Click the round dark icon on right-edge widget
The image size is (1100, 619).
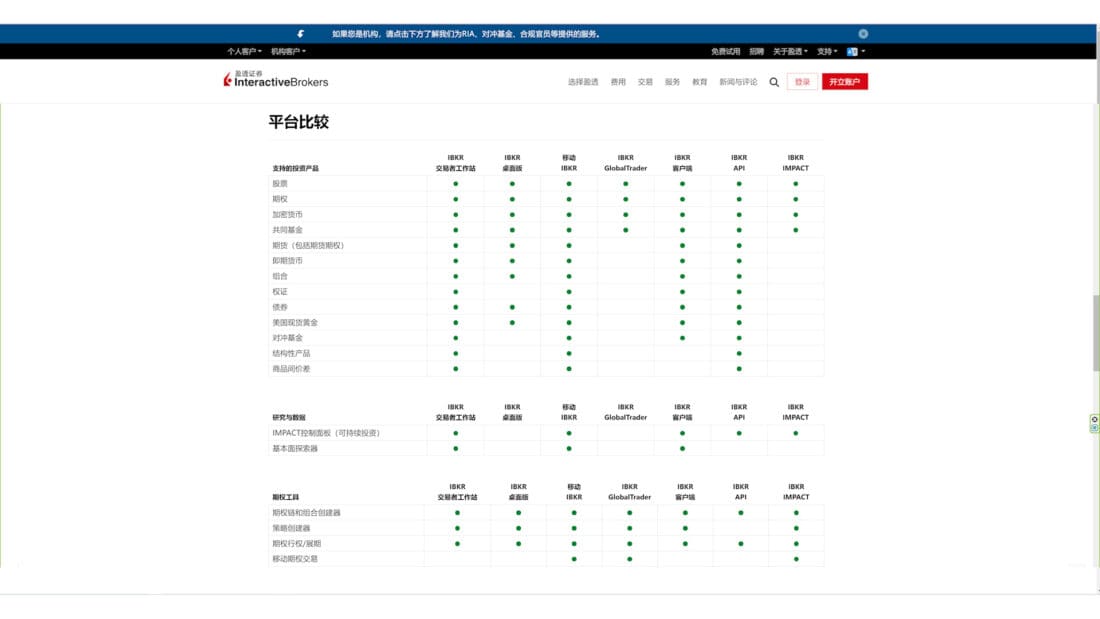tap(1094, 419)
